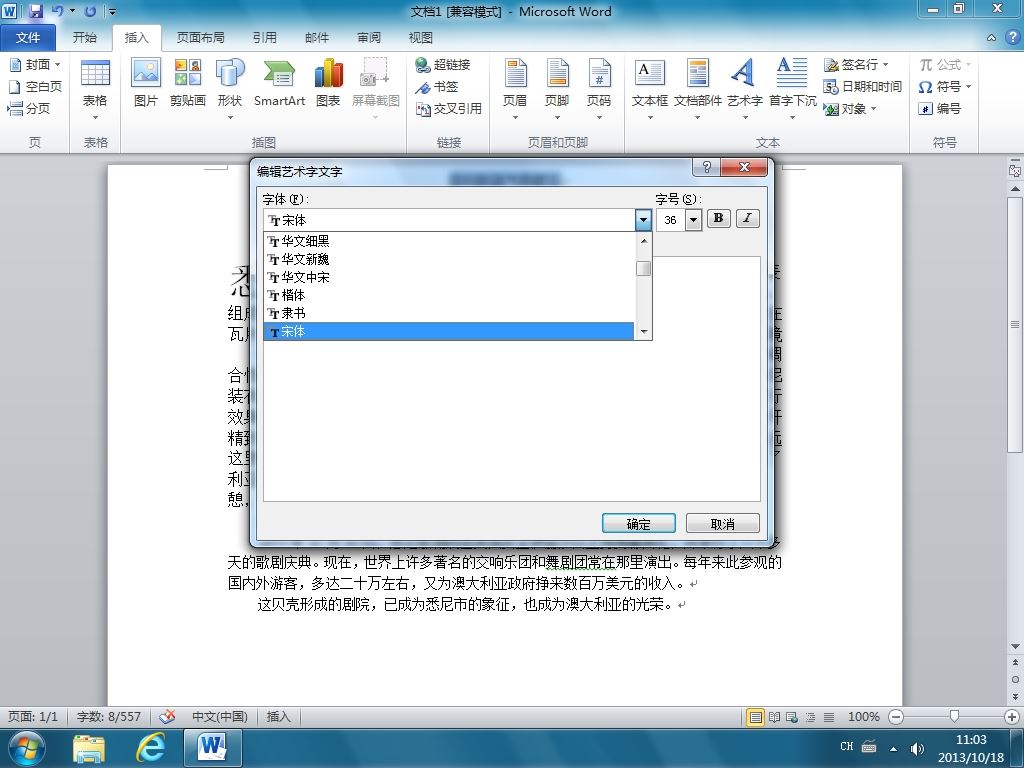Zoom in with the plus button
The height and width of the screenshot is (768, 1024).
[x=1012, y=717]
